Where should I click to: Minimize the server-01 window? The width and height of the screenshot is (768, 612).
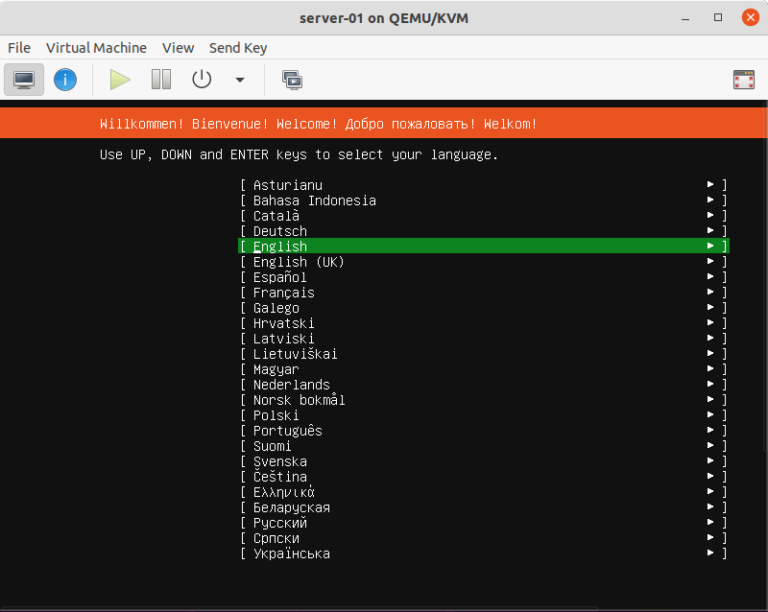click(x=685, y=18)
